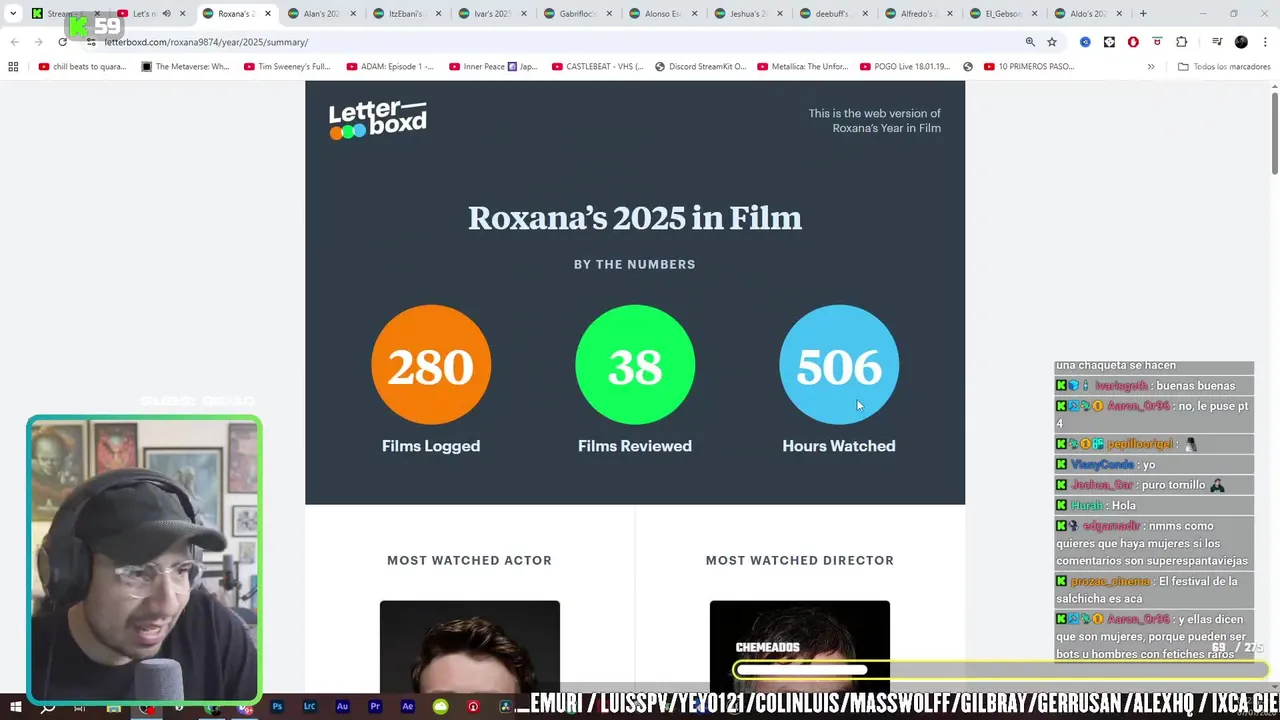This screenshot has width=1280, height=720.
Task: Open the tab search dropdown arrow
Action: [13, 14]
